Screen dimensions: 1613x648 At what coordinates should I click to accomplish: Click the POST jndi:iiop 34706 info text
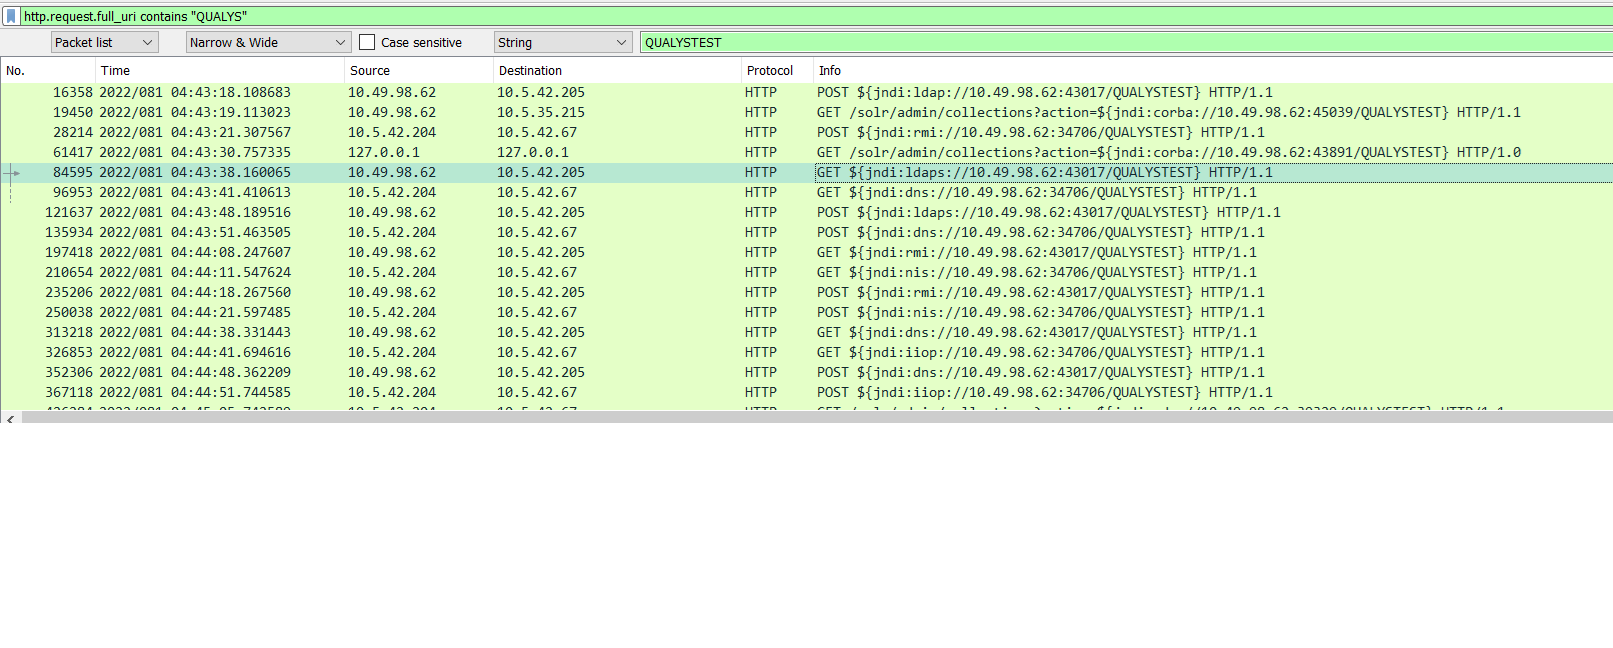click(x=1045, y=392)
